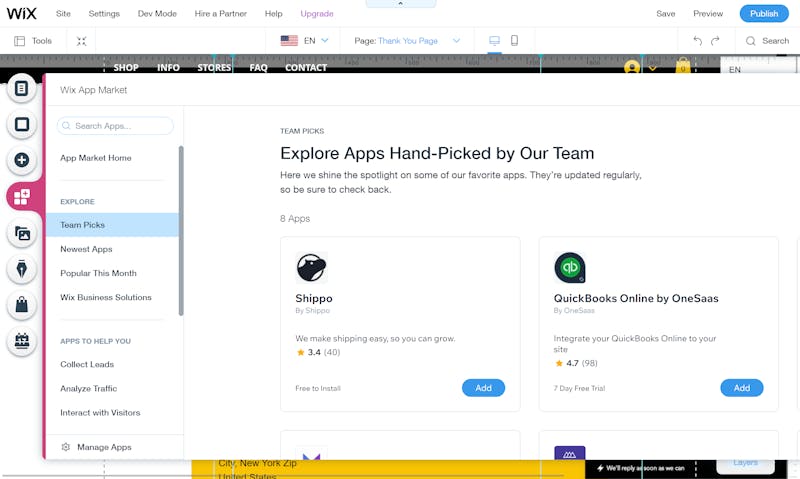Switch to desktop view icon
Screen dimensions: 800x479
tap(494, 40)
